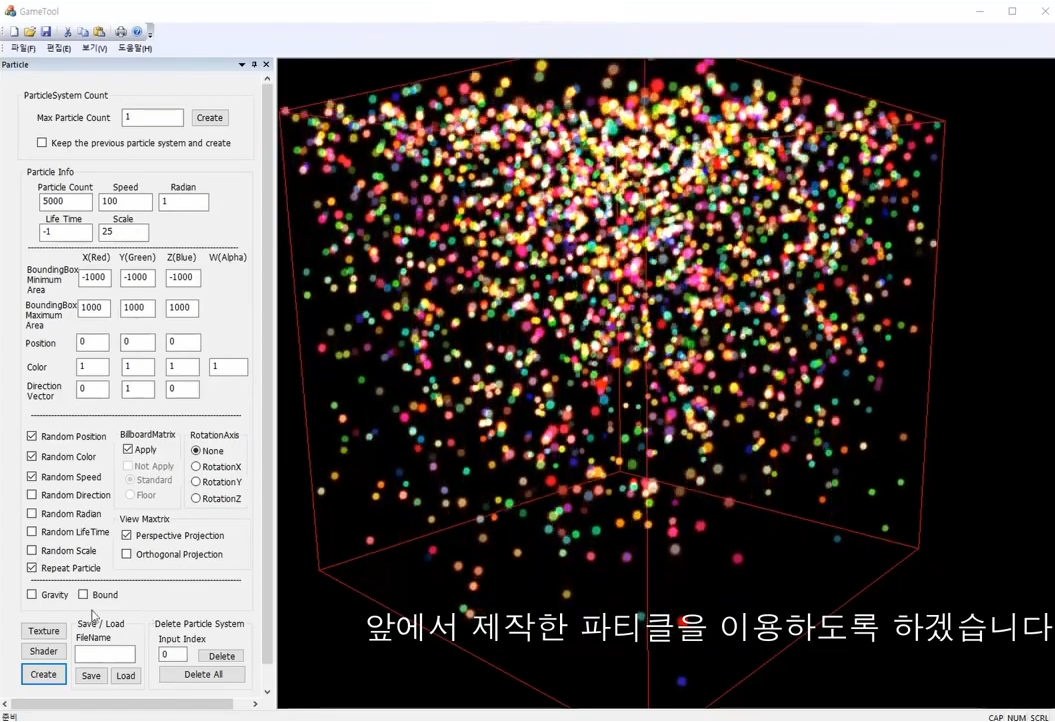Open the Particle panel dropdown arrow
Screen dimensions: 1055x722
[242, 64]
